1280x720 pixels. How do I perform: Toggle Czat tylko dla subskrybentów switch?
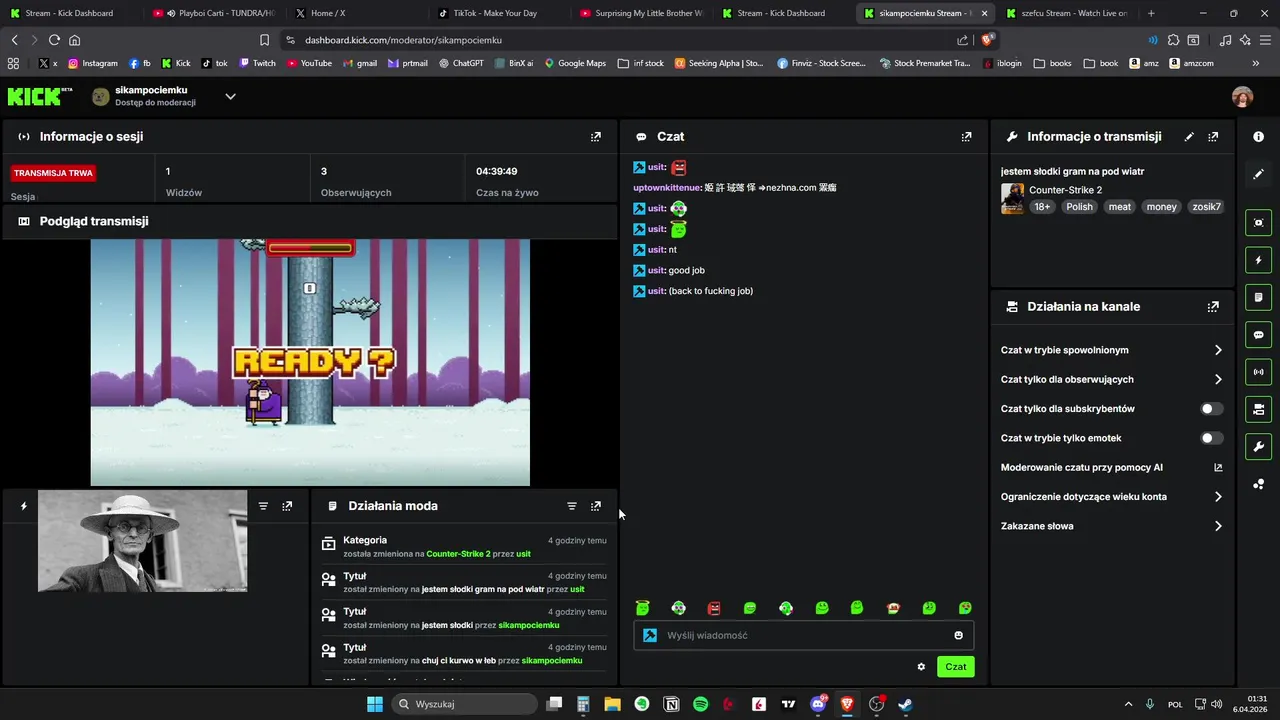point(1211,409)
